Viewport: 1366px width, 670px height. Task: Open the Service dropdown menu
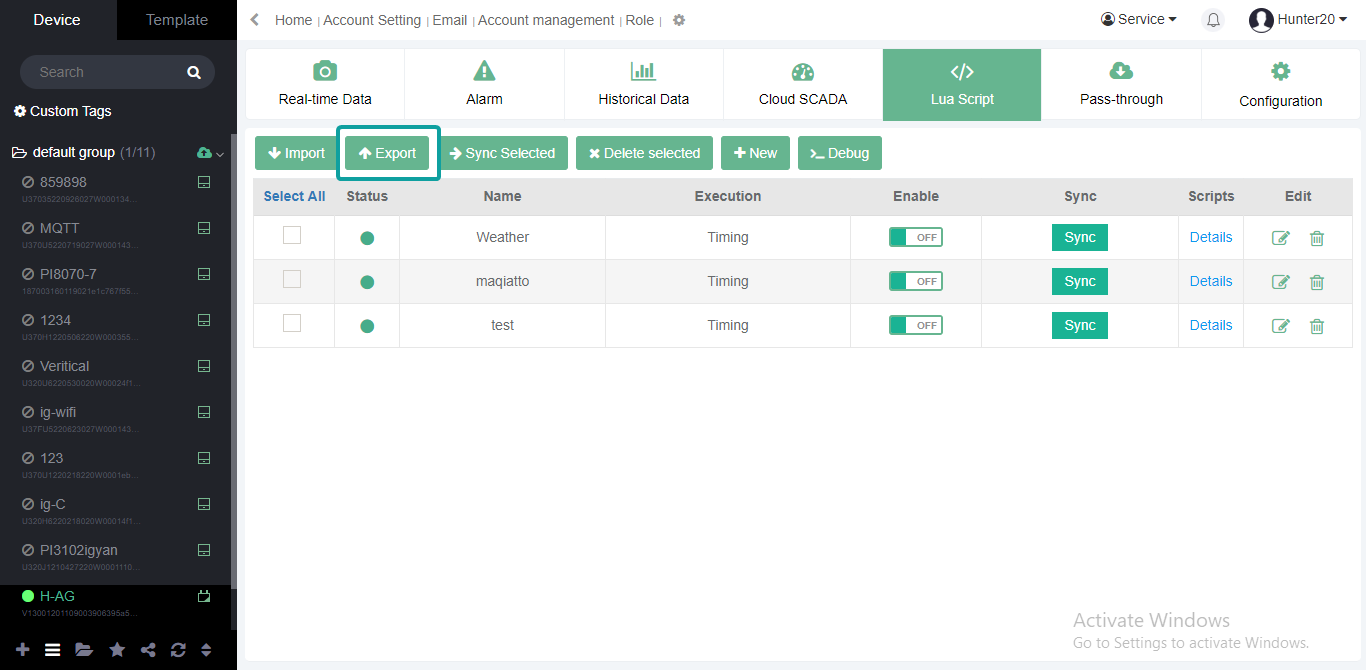[1138, 20]
